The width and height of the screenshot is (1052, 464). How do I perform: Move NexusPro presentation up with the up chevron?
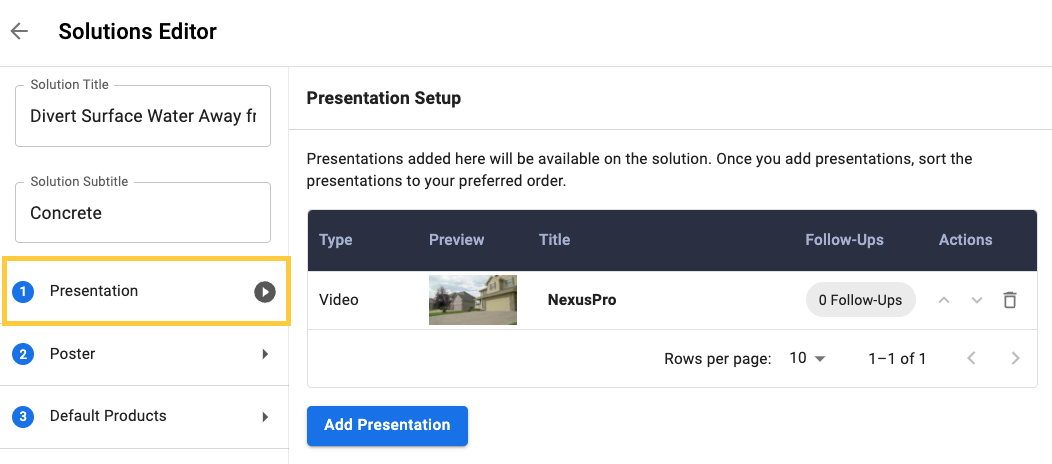944,300
